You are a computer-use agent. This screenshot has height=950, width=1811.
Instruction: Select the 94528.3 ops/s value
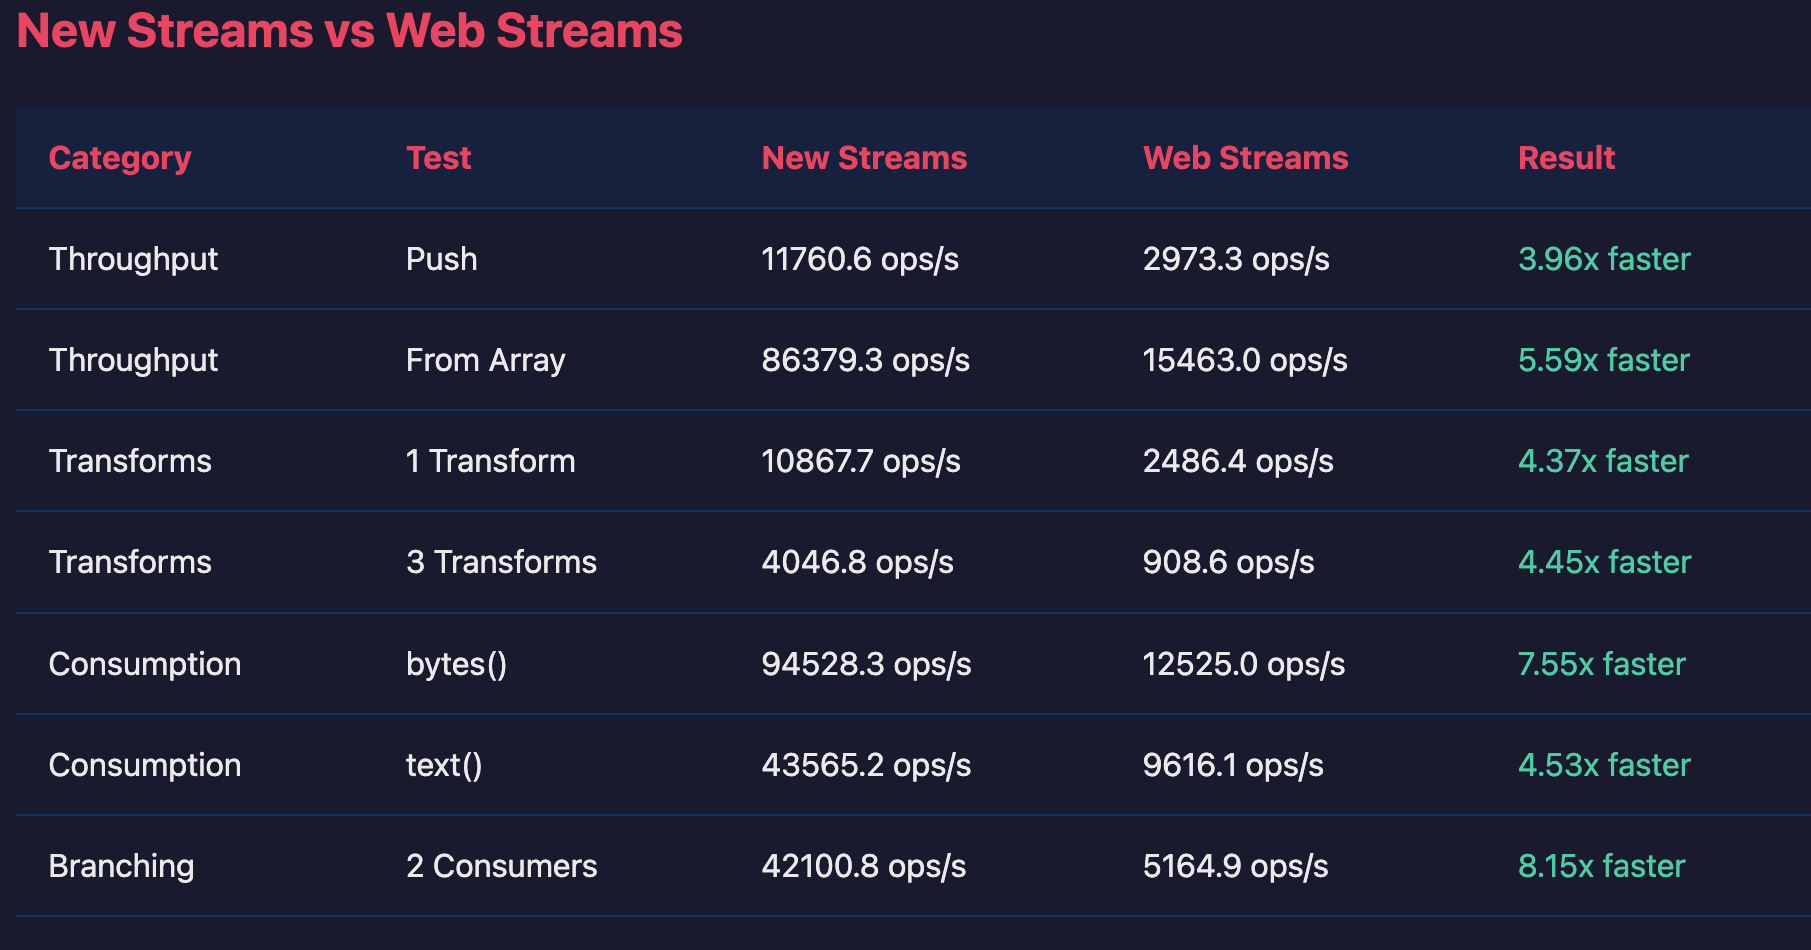[x=866, y=664]
